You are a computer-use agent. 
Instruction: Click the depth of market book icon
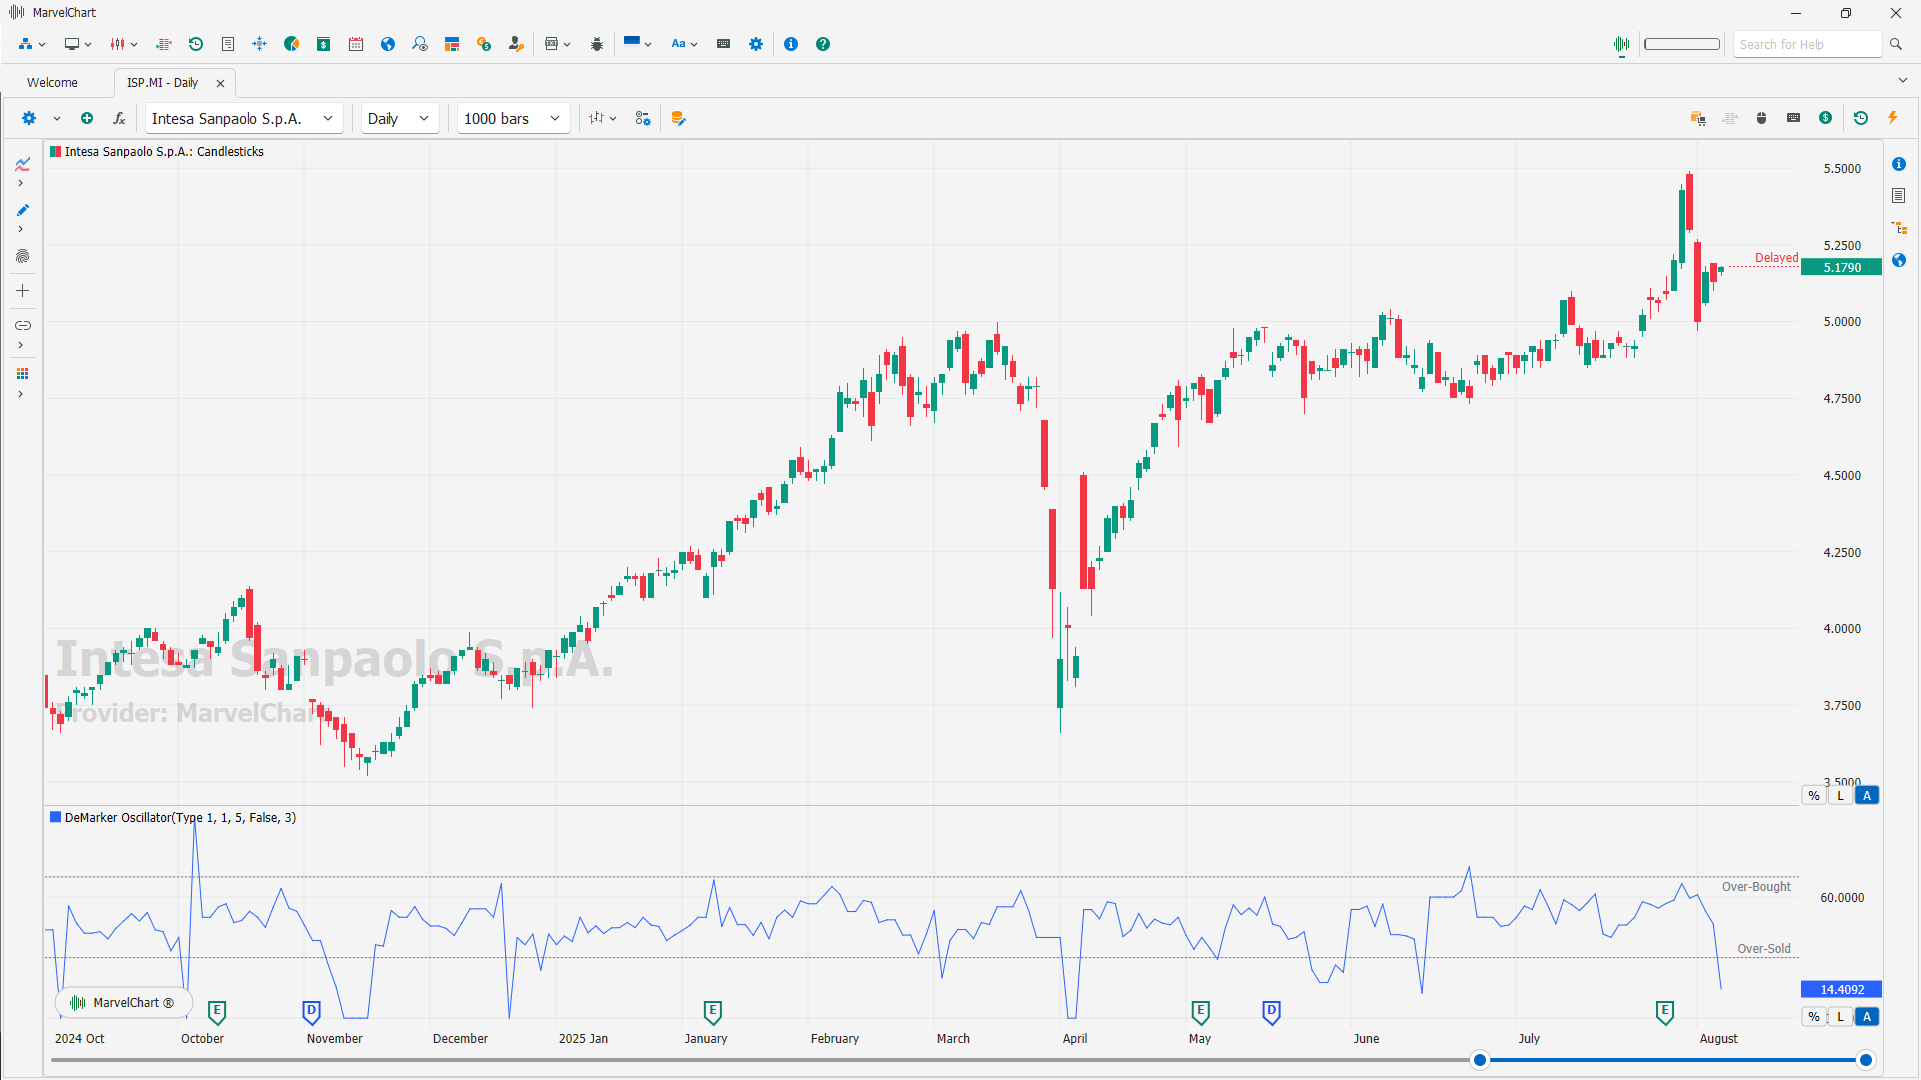point(164,44)
